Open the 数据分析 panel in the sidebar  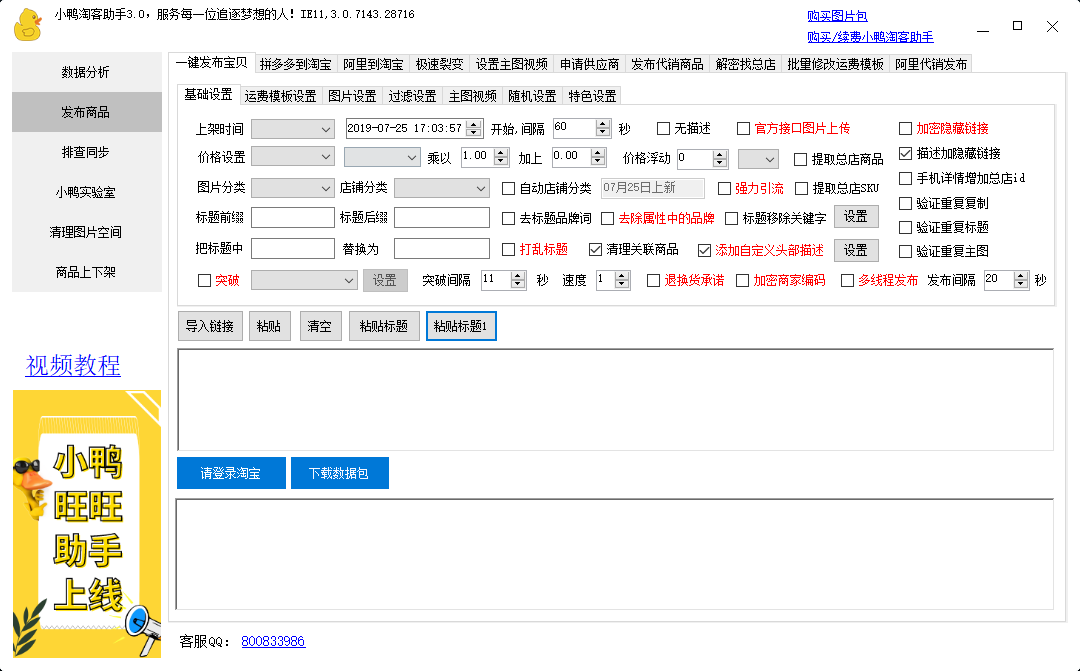tap(86, 70)
